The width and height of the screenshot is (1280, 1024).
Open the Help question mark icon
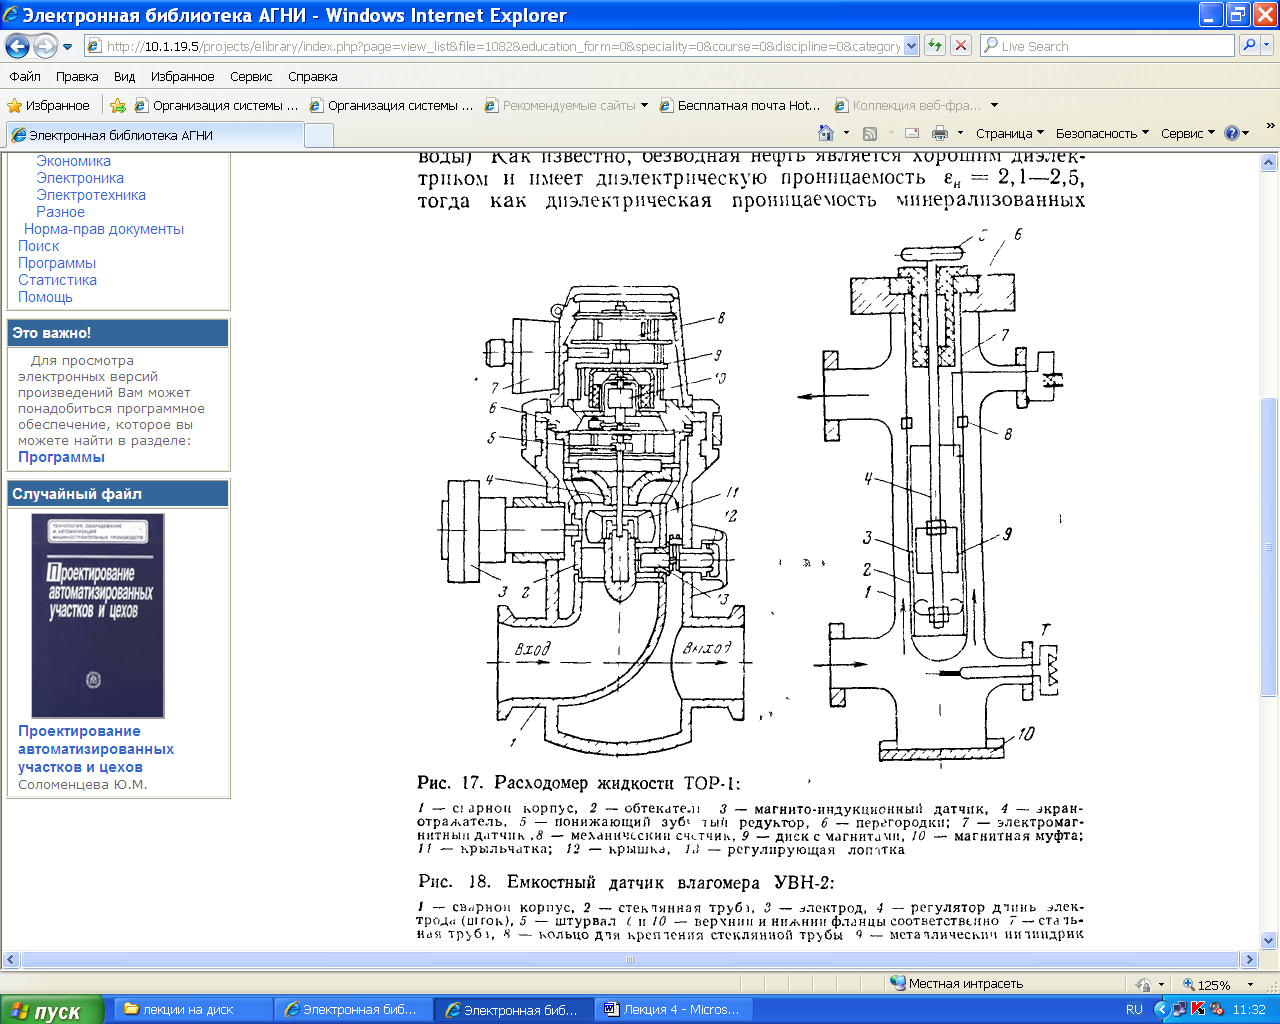[x=1232, y=133]
